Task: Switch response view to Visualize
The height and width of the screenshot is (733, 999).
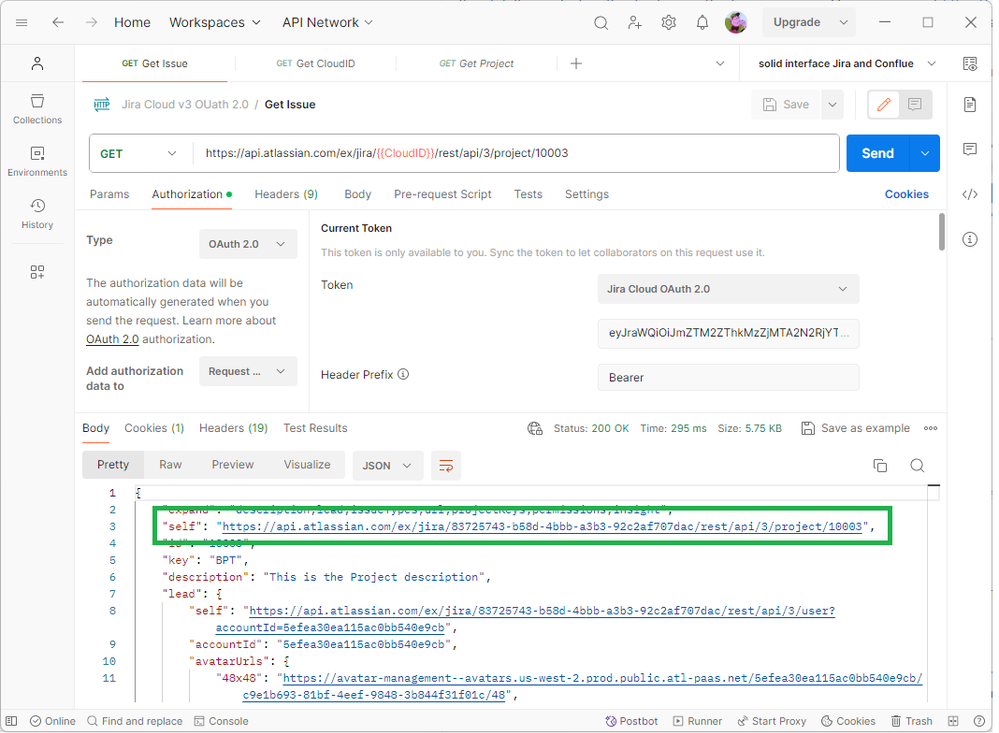Action: pos(307,465)
